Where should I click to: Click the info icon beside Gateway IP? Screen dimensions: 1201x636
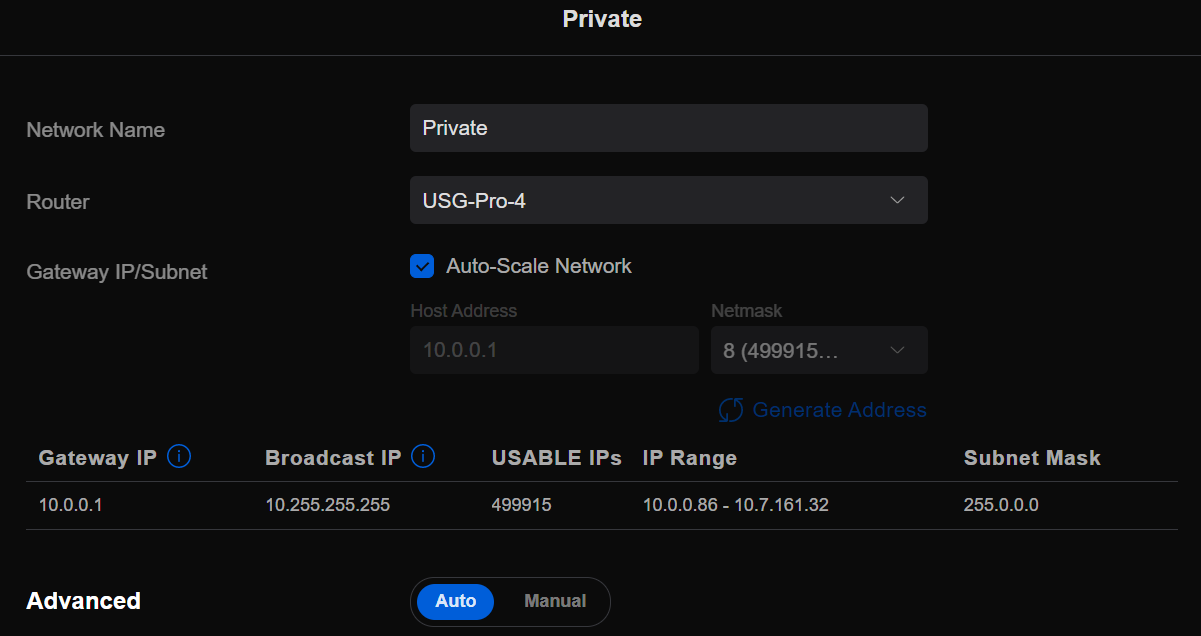(x=180, y=457)
